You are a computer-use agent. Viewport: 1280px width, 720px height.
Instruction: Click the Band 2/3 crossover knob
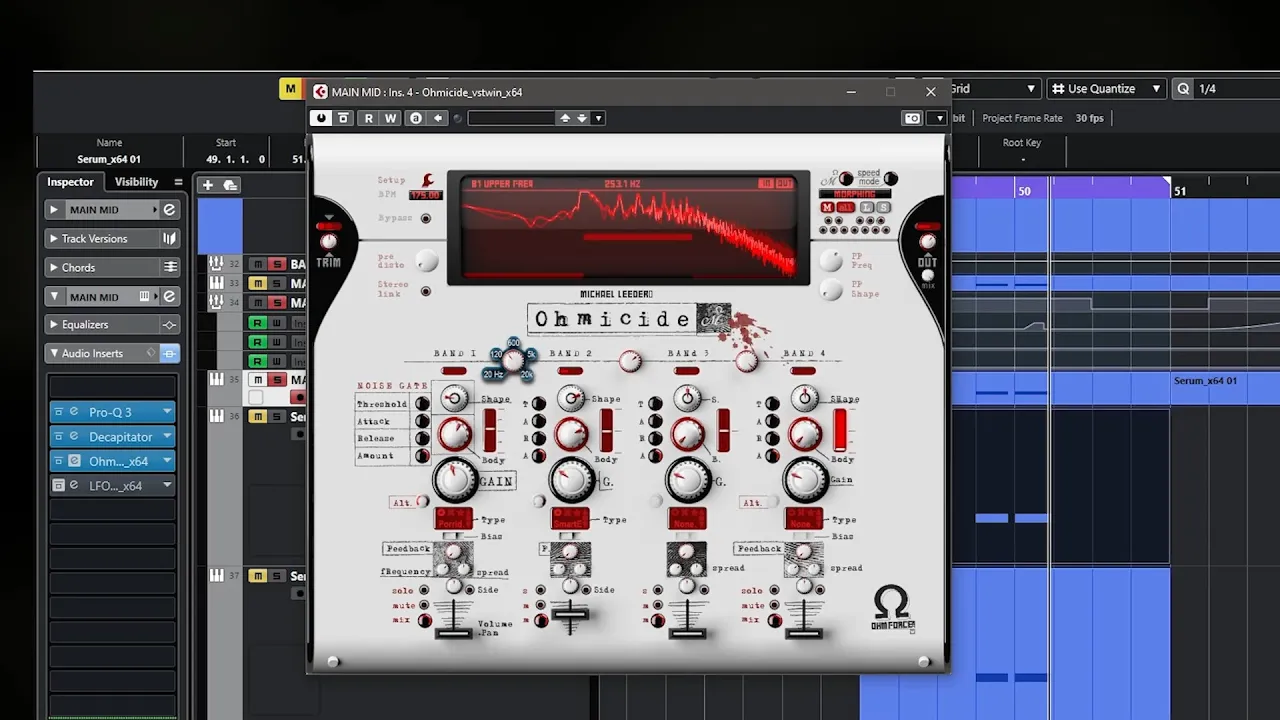[x=630, y=362]
